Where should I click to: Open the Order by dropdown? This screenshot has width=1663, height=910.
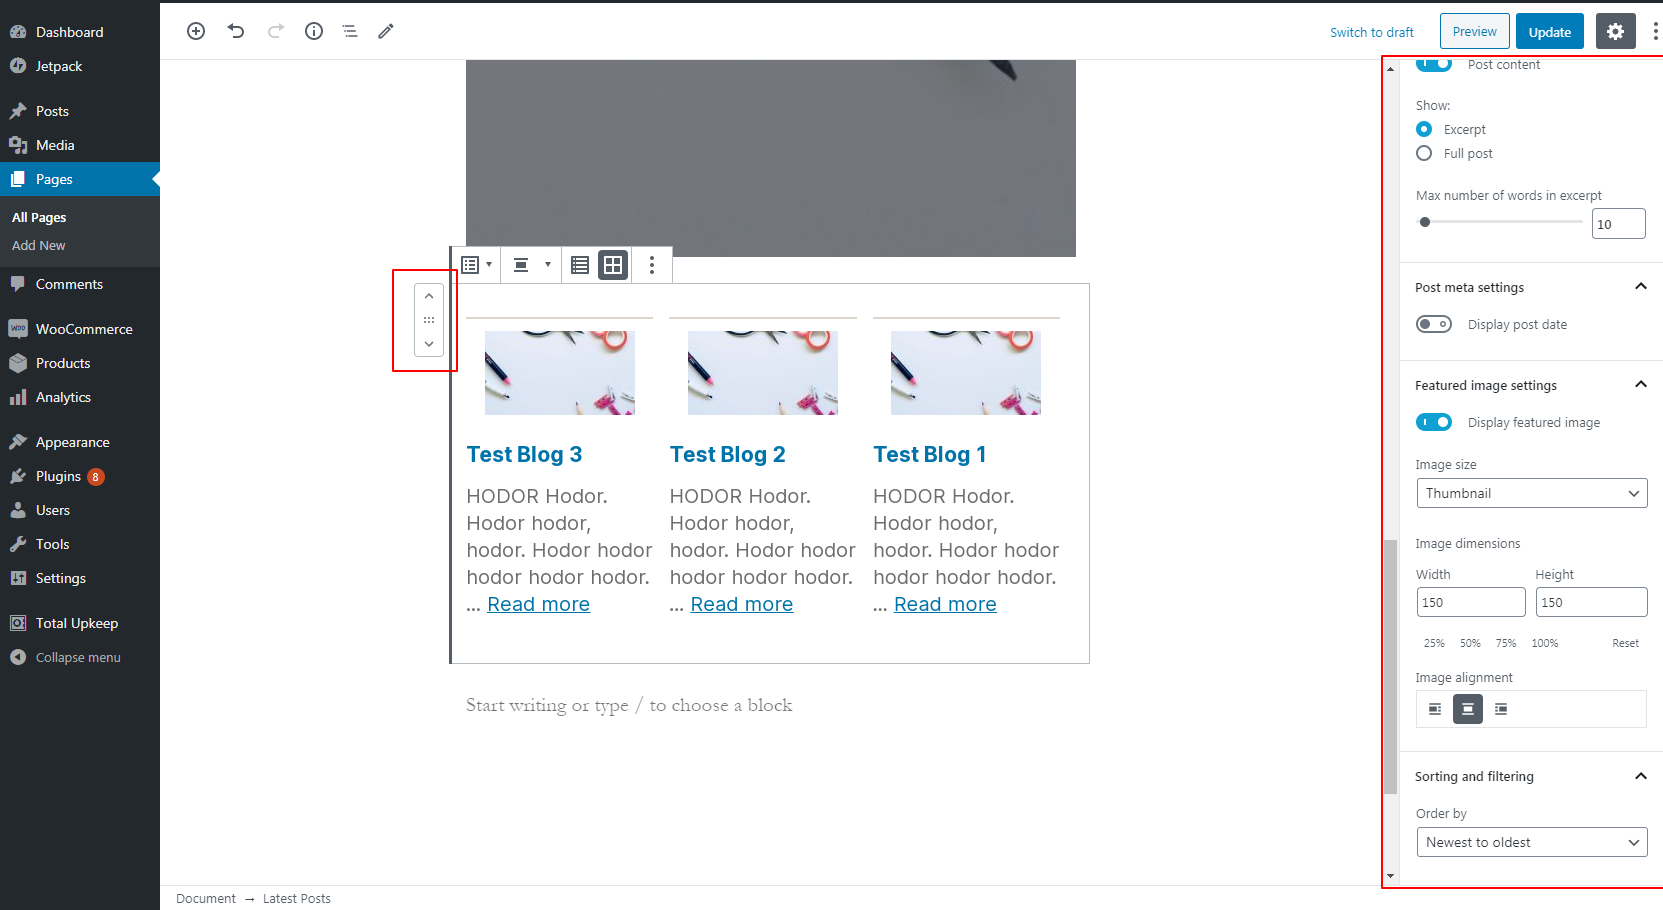click(1531, 841)
